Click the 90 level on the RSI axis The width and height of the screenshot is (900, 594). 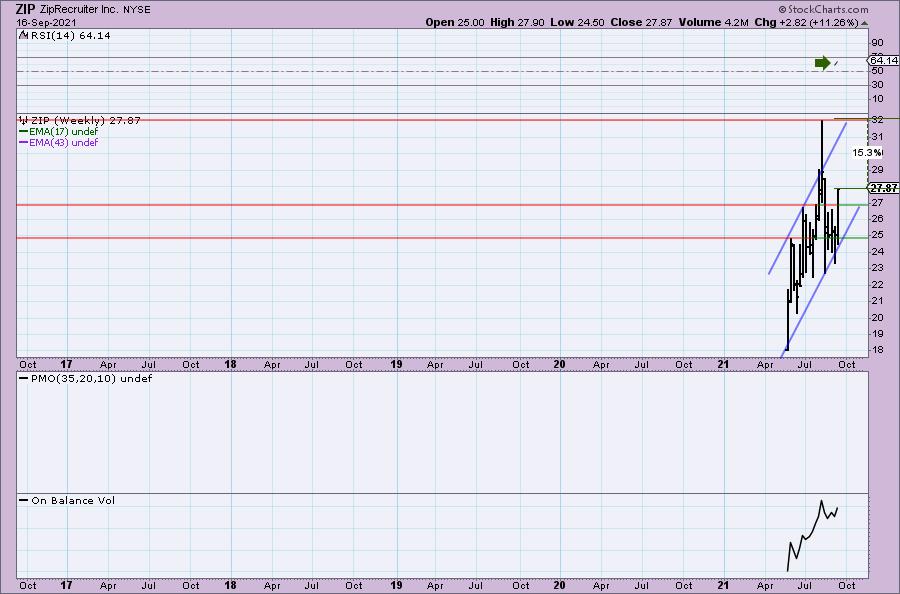click(877, 43)
